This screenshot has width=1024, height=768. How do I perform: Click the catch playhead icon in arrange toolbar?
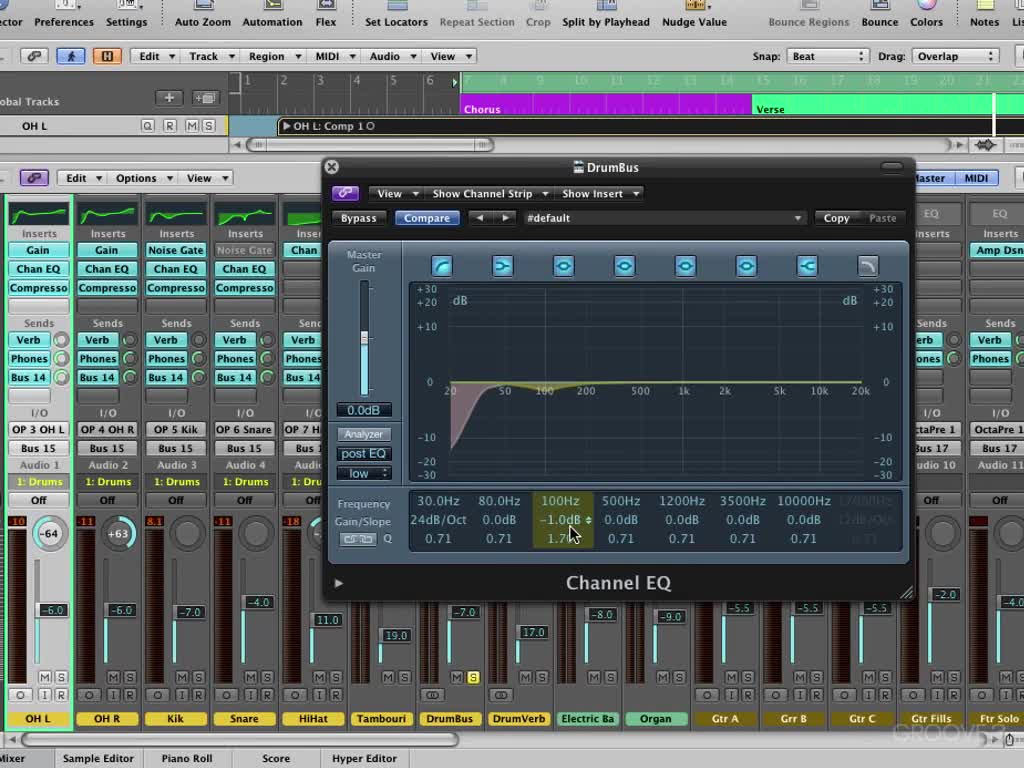(71, 56)
